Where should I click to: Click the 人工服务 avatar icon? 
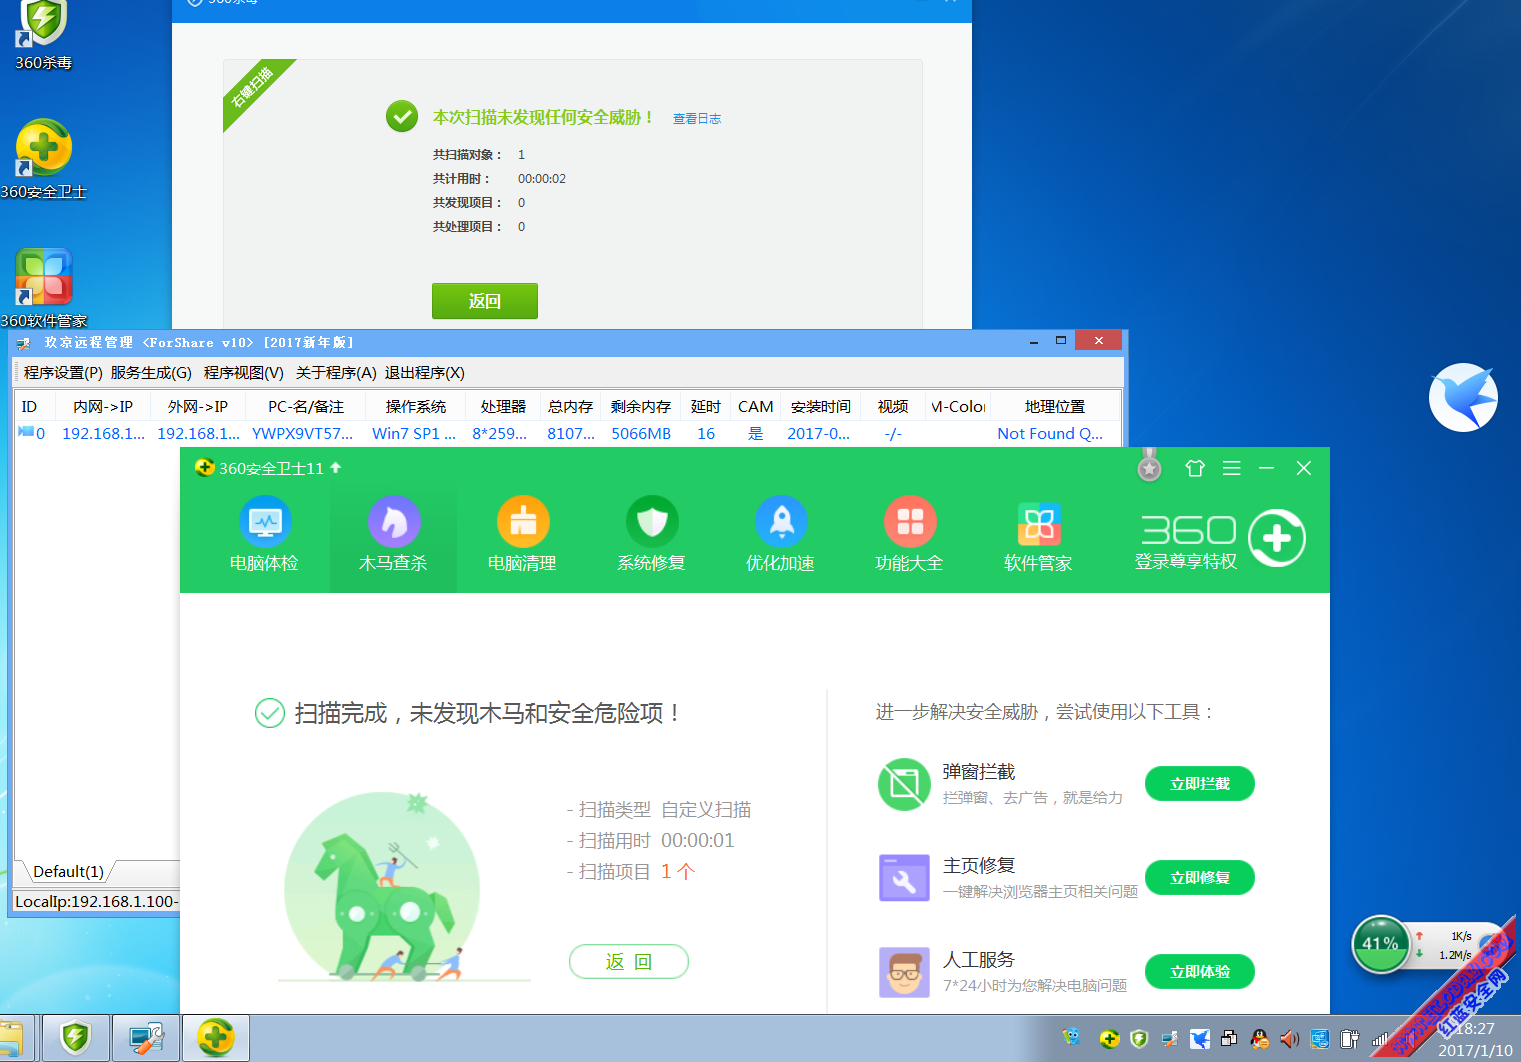tap(904, 972)
